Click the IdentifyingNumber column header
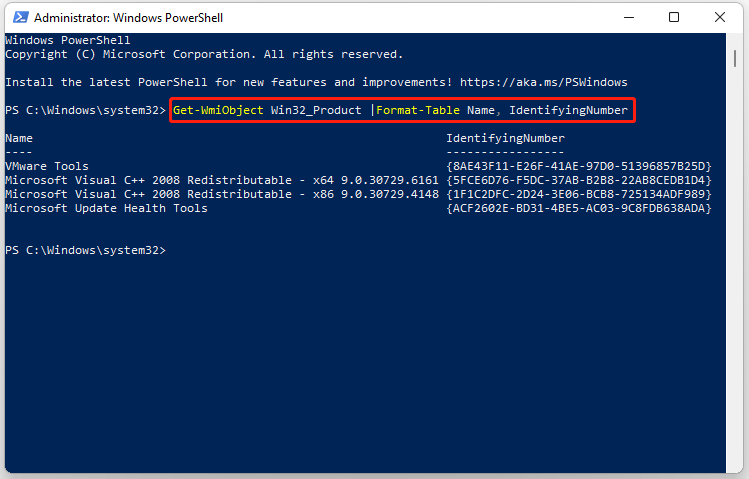 click(x=505, y=138)
